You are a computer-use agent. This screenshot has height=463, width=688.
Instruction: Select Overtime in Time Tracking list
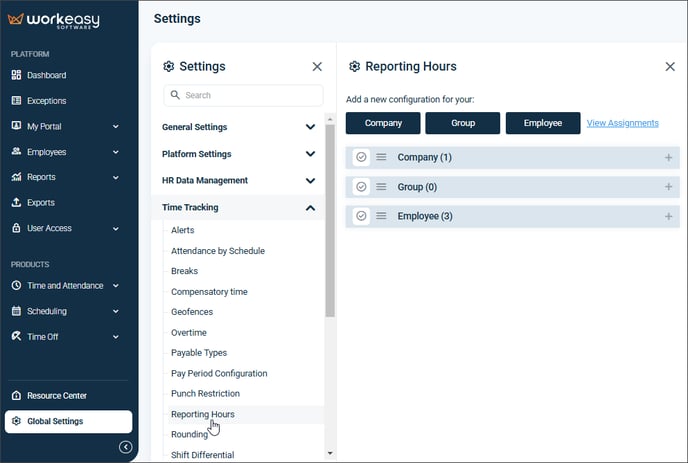(x=189, y=333)
